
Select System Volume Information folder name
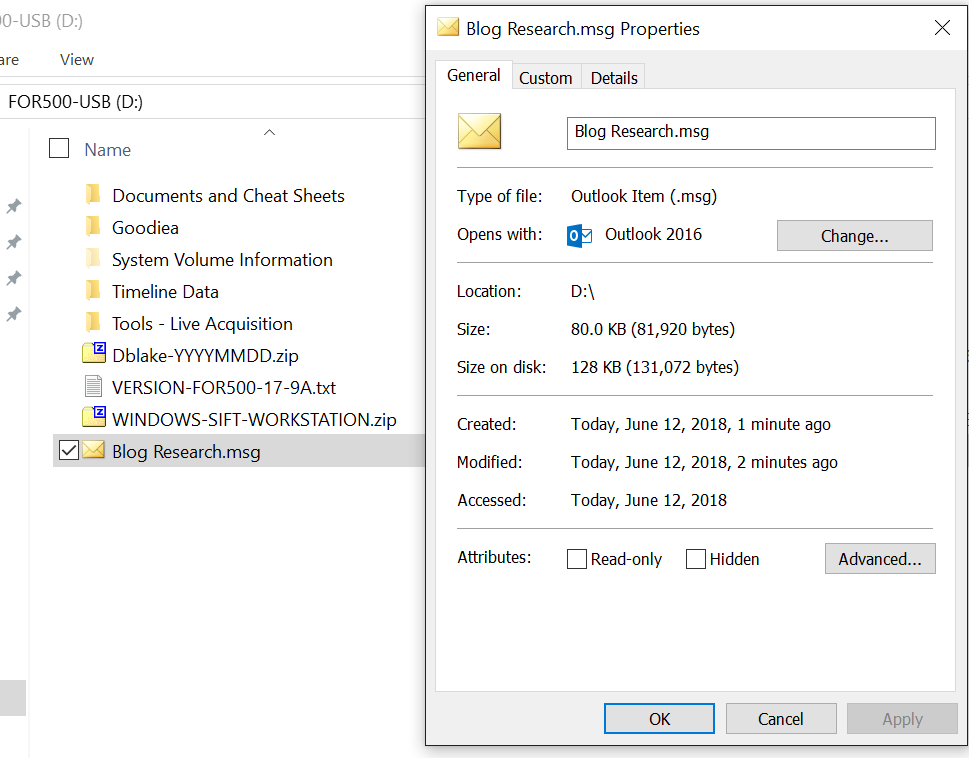coord(222,260)
